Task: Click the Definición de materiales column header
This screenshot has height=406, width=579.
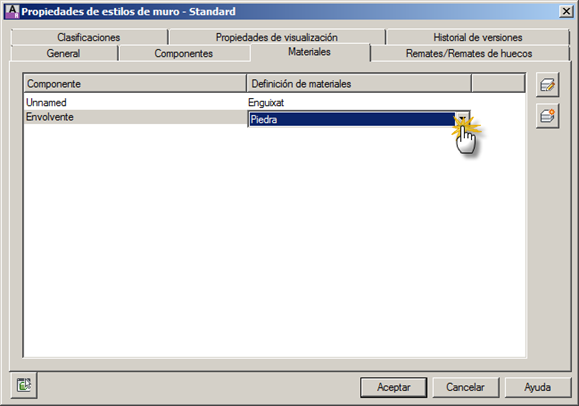Action: click(x=359, y=83)
